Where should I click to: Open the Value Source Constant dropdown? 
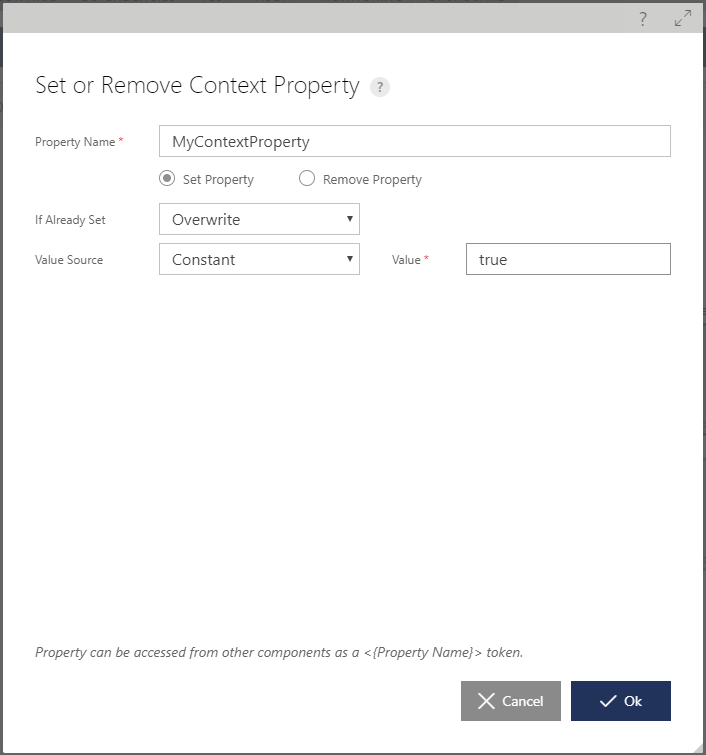click(x=259, y=259)
